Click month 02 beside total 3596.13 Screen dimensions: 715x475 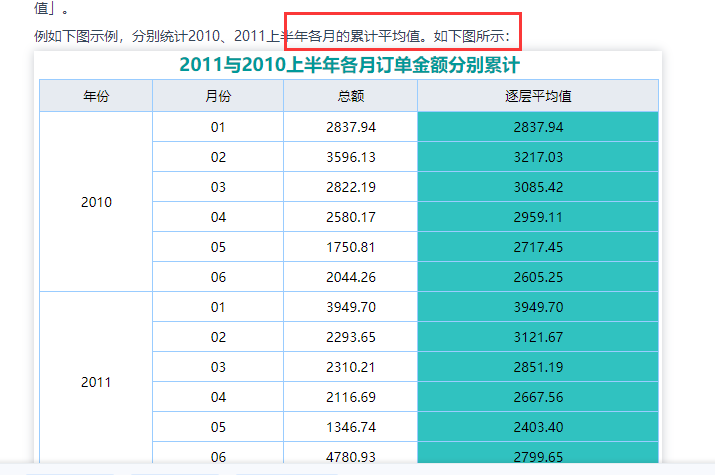tap(218, 157)
